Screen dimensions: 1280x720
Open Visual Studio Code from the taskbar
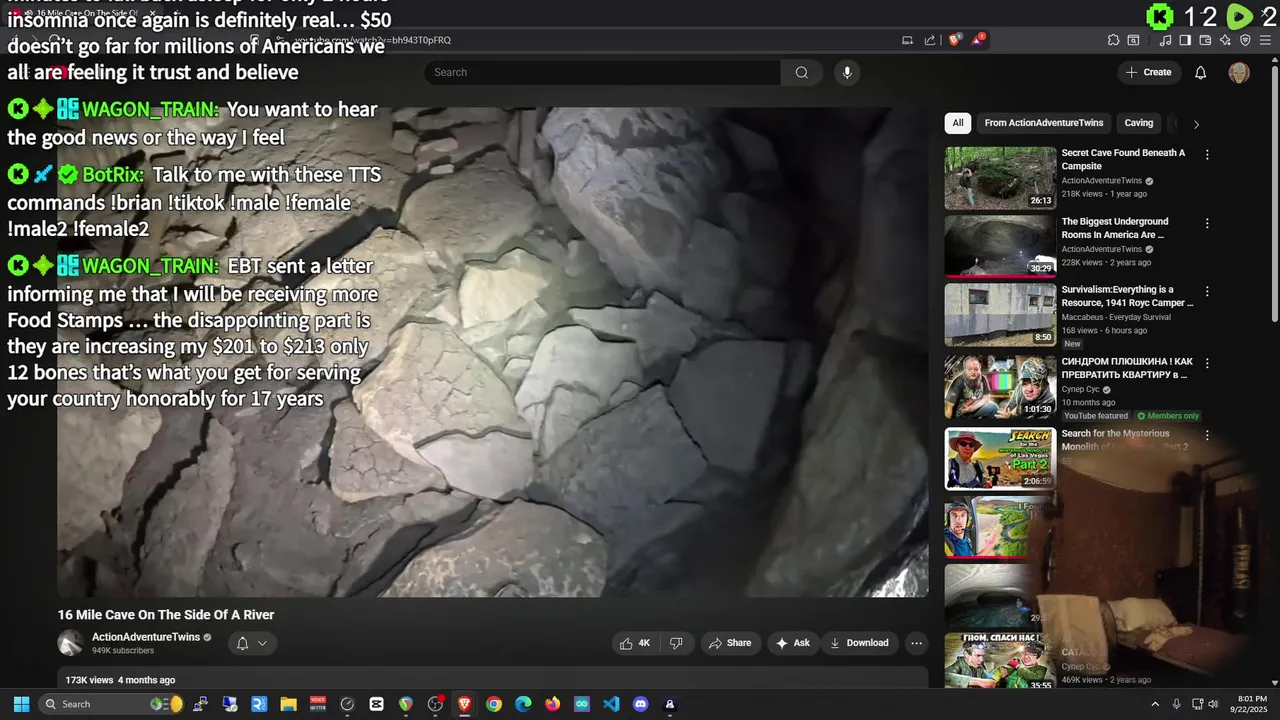611,704
